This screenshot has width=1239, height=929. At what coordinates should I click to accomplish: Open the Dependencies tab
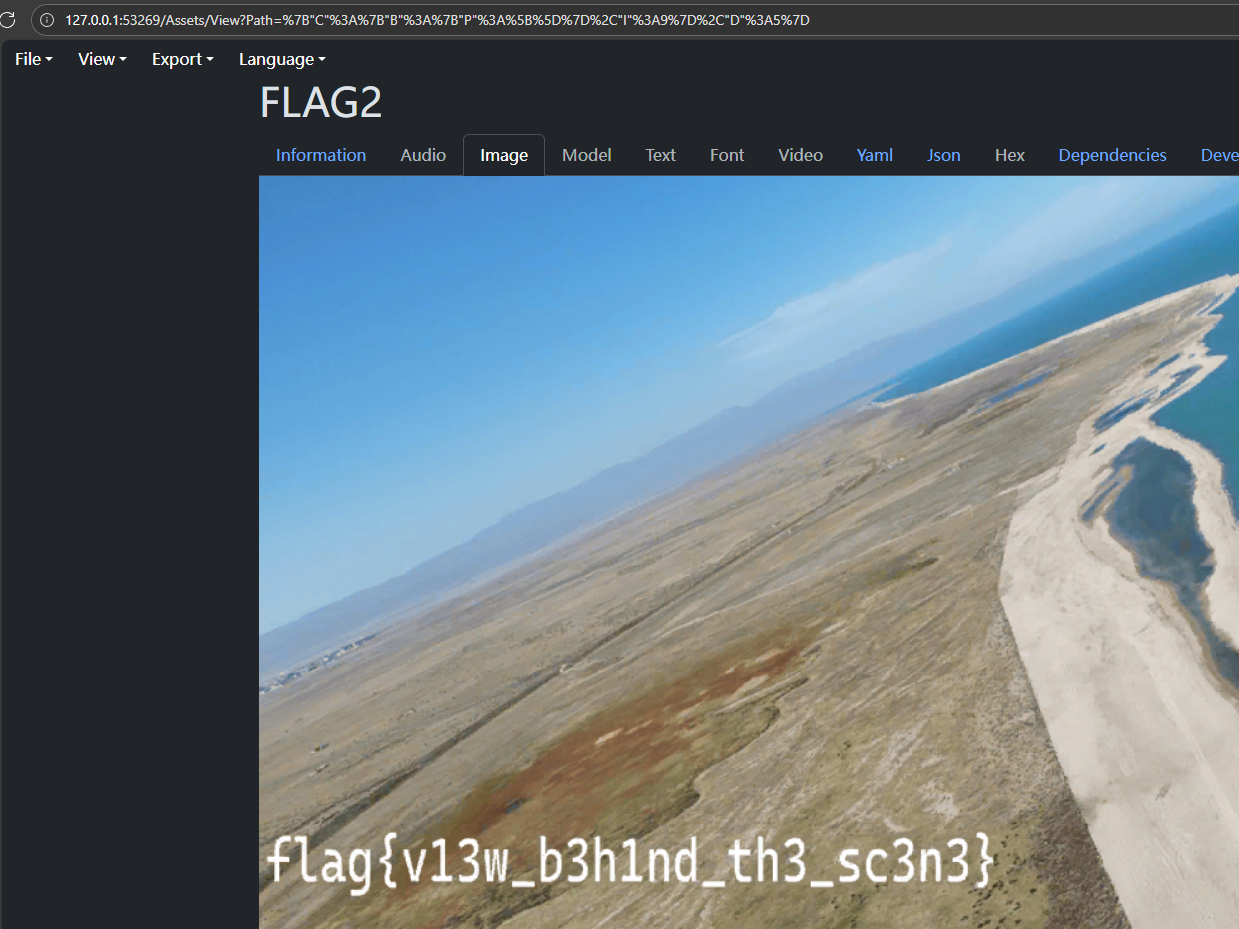click(x=1112, y=155)
